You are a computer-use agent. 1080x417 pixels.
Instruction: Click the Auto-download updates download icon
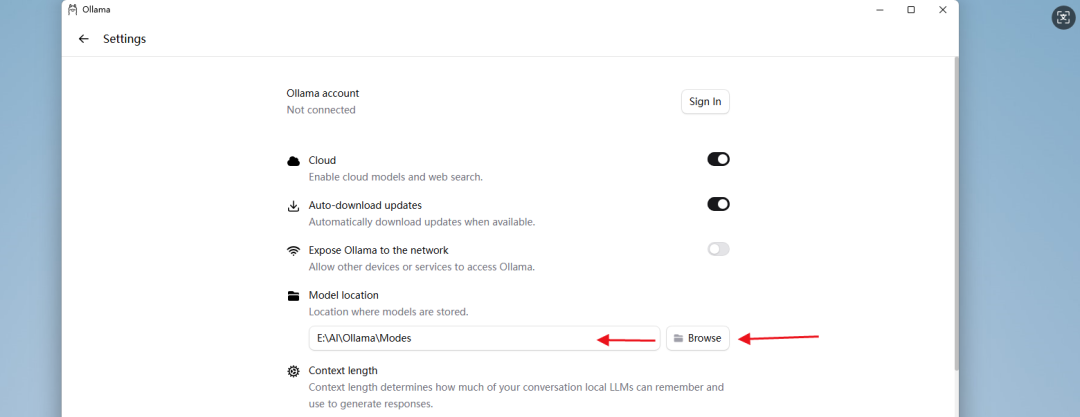[x=293, y=206]
